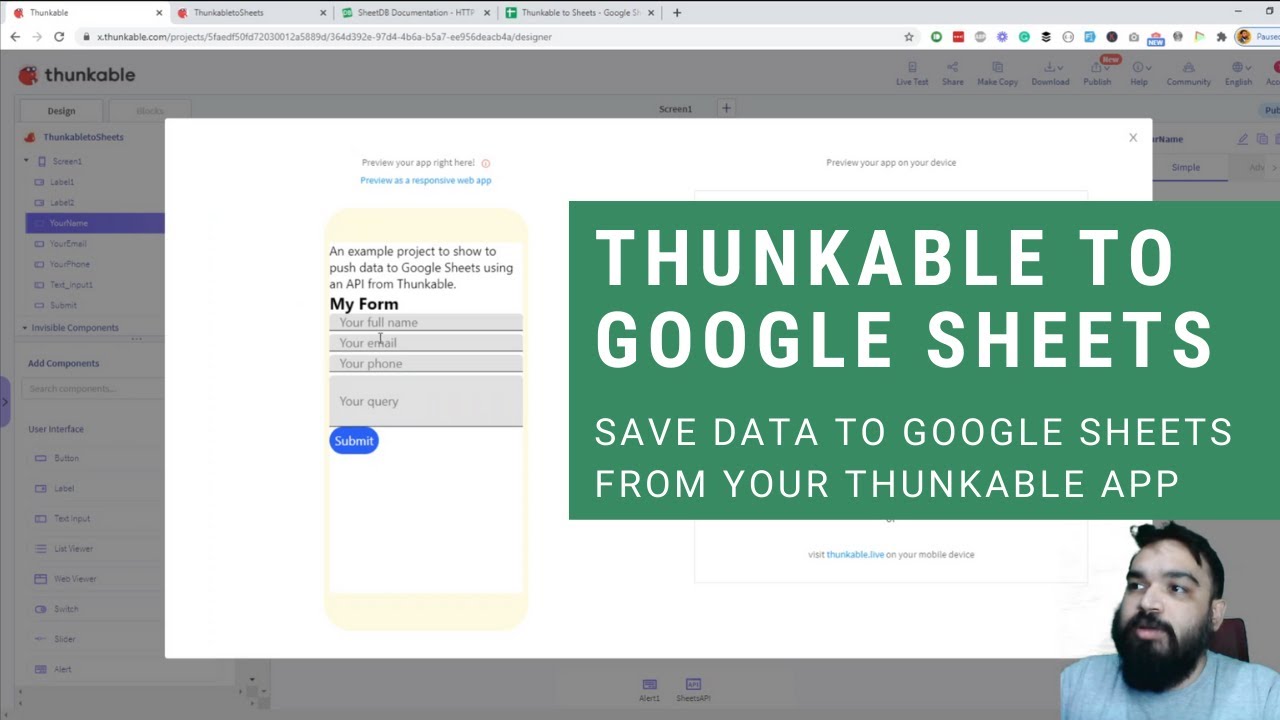Viewport: 1280px width, 720px height.
Task: Select Label2 in component tree
Action: 62,203
